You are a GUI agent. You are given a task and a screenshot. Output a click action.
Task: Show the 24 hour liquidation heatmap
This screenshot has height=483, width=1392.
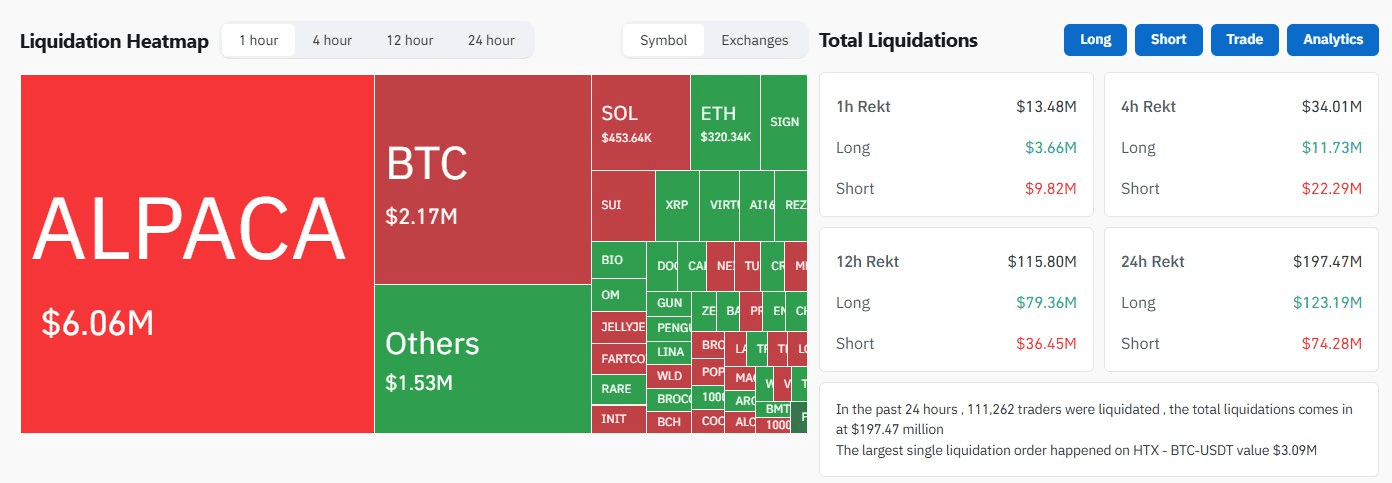(x=491, y=40)
